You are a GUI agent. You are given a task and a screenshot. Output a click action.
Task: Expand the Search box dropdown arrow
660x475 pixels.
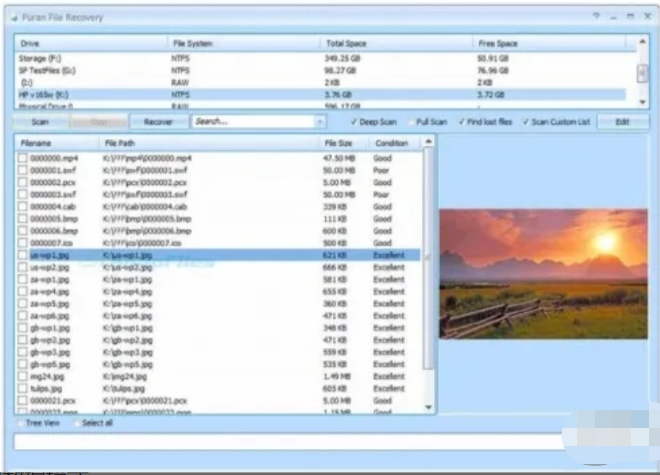coord(320,121)
